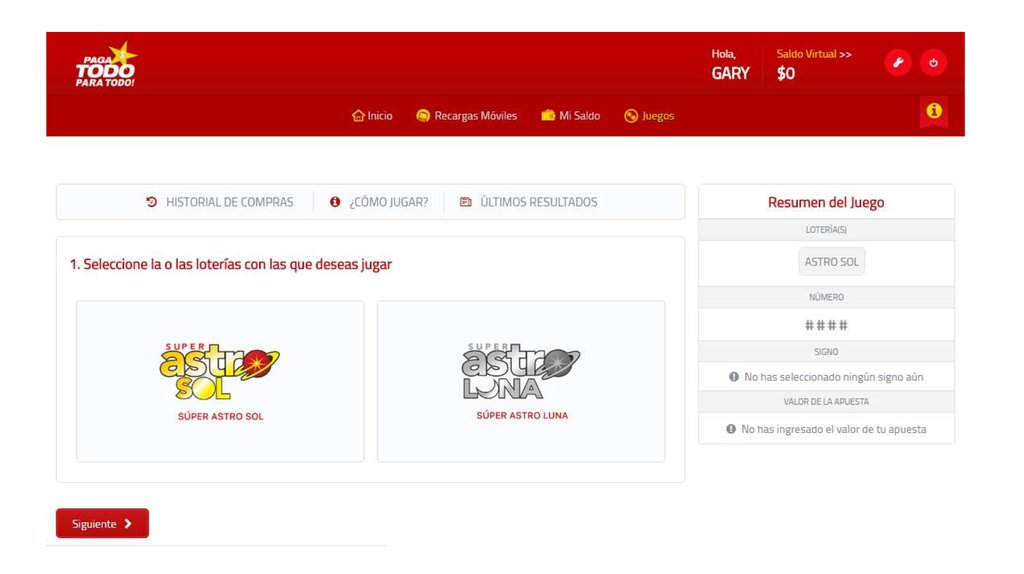Select the Súper Astro Luna lottery card

[521, 381]
